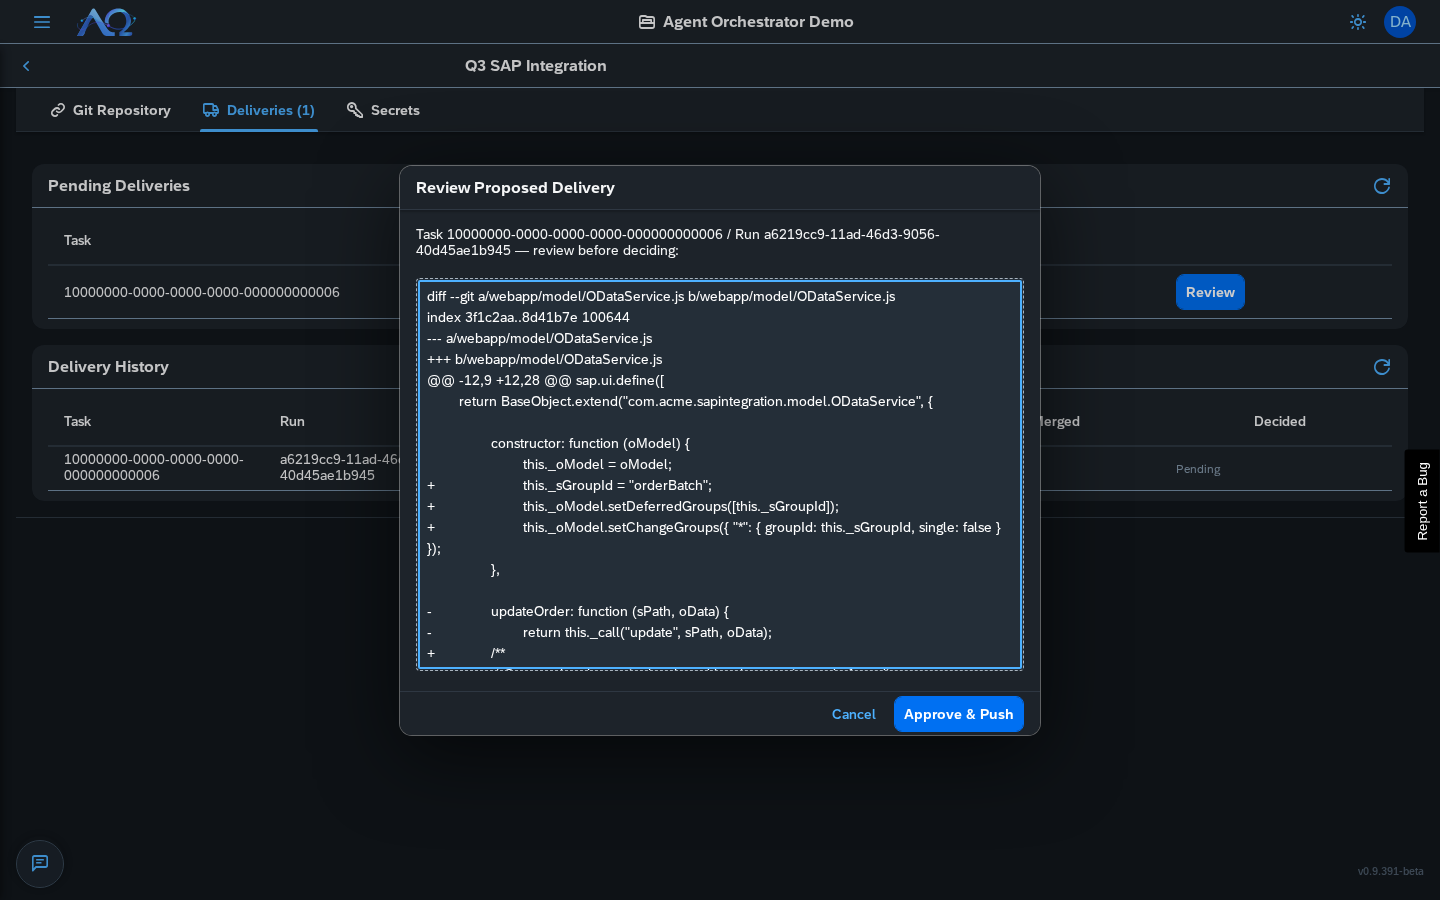Click the Run column header
Viewport: 1440px width, 900px height.
coord(292,421)
